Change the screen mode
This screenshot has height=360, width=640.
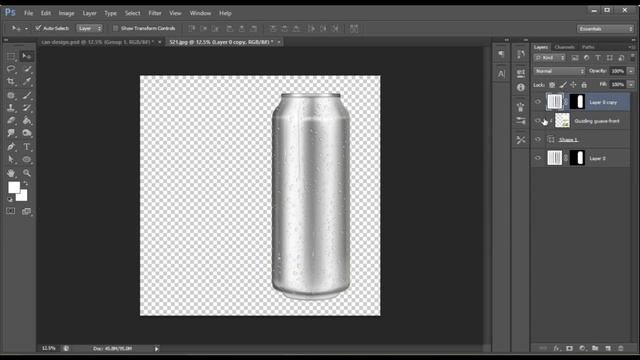point(27,211)
